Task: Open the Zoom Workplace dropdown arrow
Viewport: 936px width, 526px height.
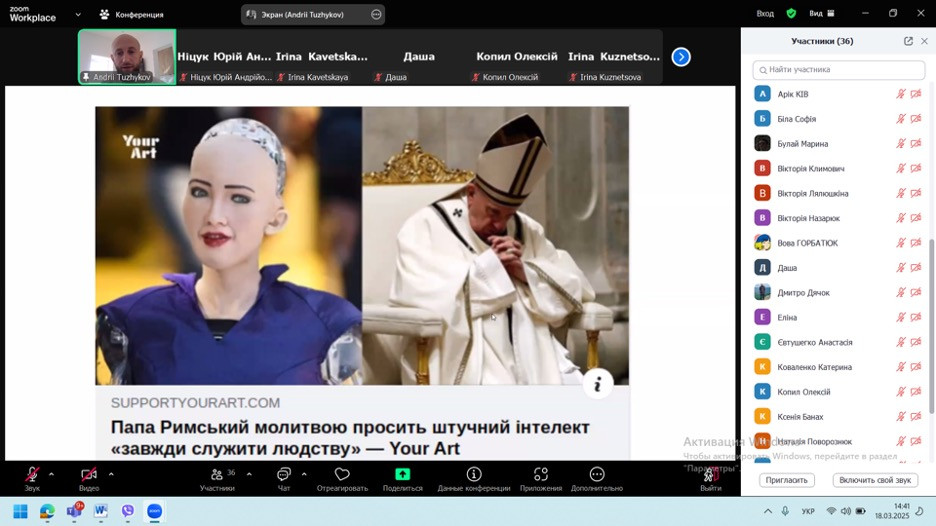Action: (78, 14)
